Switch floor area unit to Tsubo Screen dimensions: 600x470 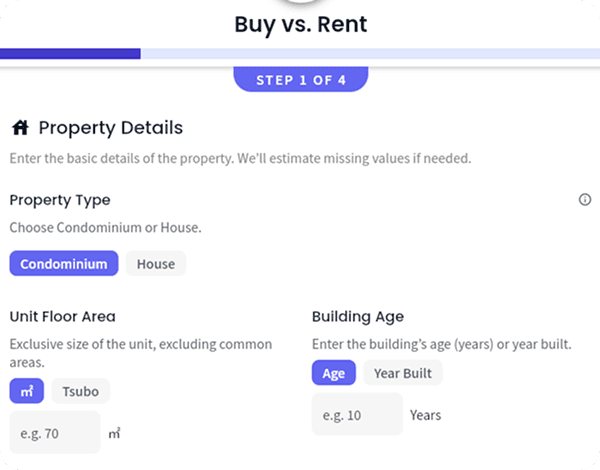[x=81, y=391]
